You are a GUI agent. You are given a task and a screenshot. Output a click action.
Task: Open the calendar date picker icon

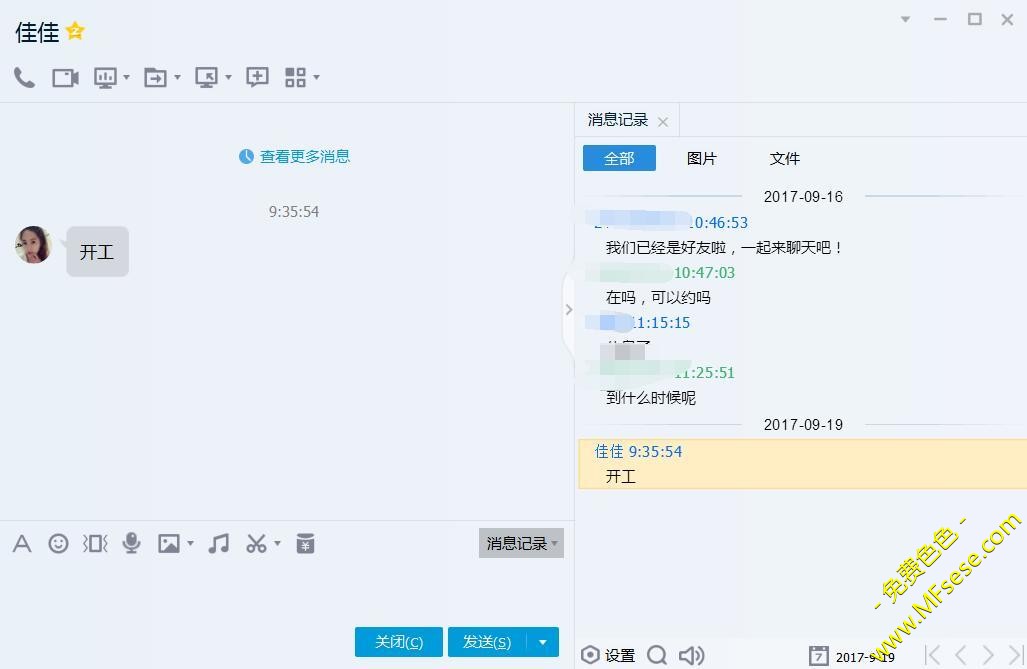point(818,656)
